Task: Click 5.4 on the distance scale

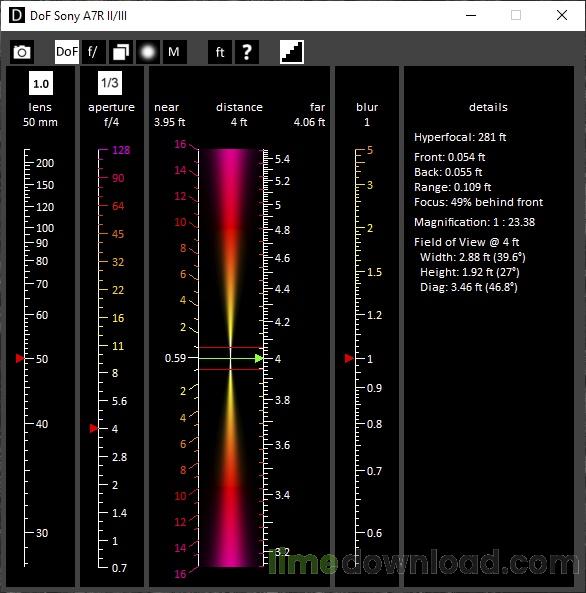Action: [282, 159]
